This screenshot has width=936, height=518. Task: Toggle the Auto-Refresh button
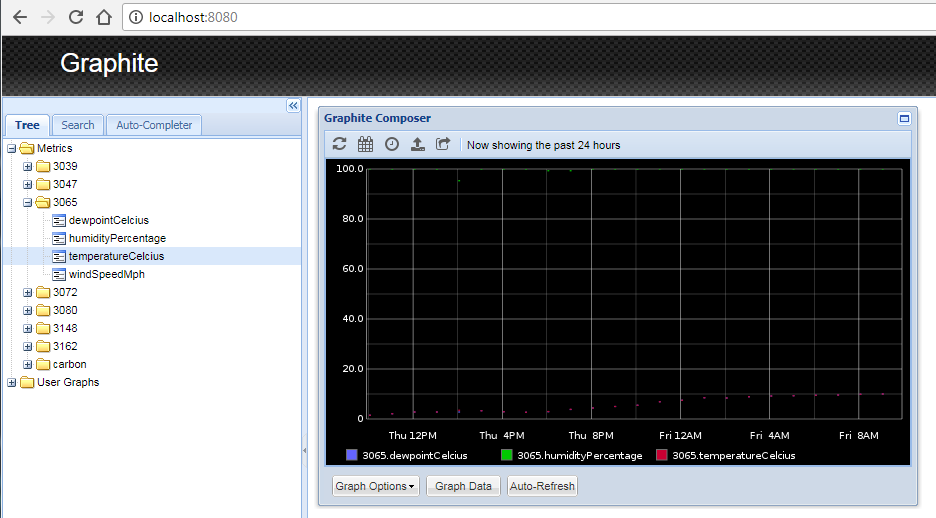pyautogui.click(x=542, y=486)
